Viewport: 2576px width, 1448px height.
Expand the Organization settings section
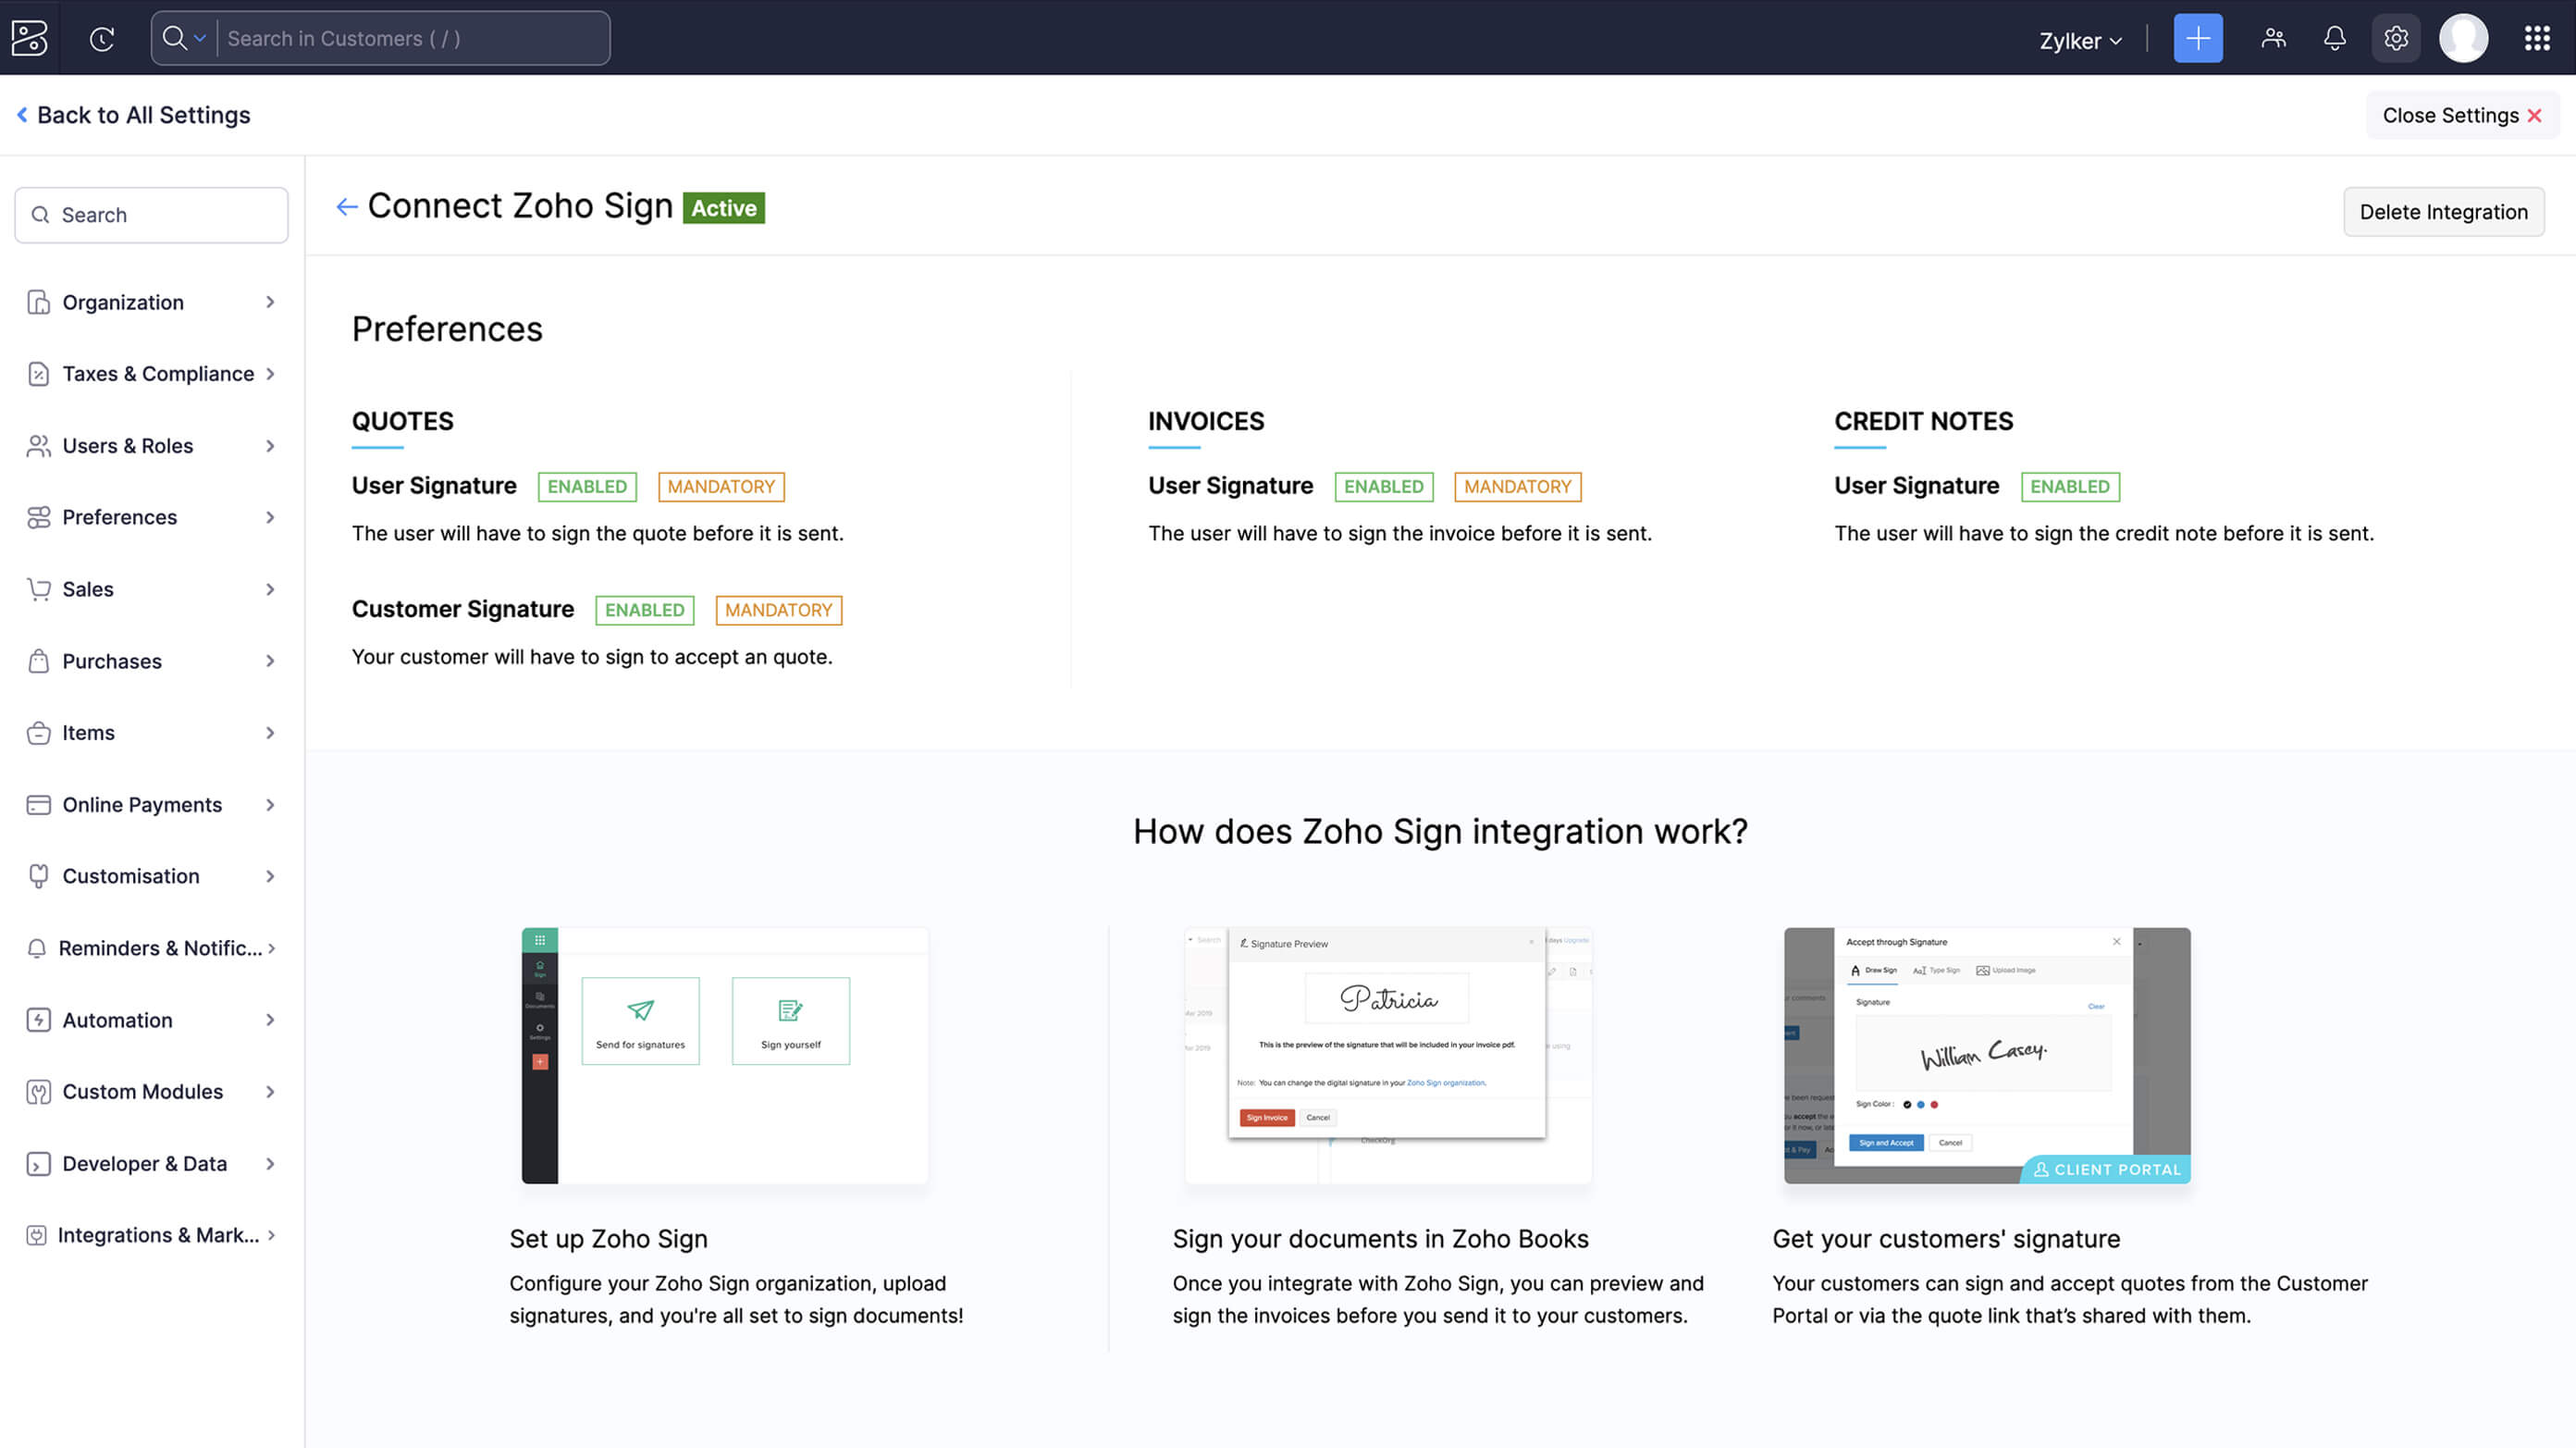pyautogui.click(x=150, y=302)
